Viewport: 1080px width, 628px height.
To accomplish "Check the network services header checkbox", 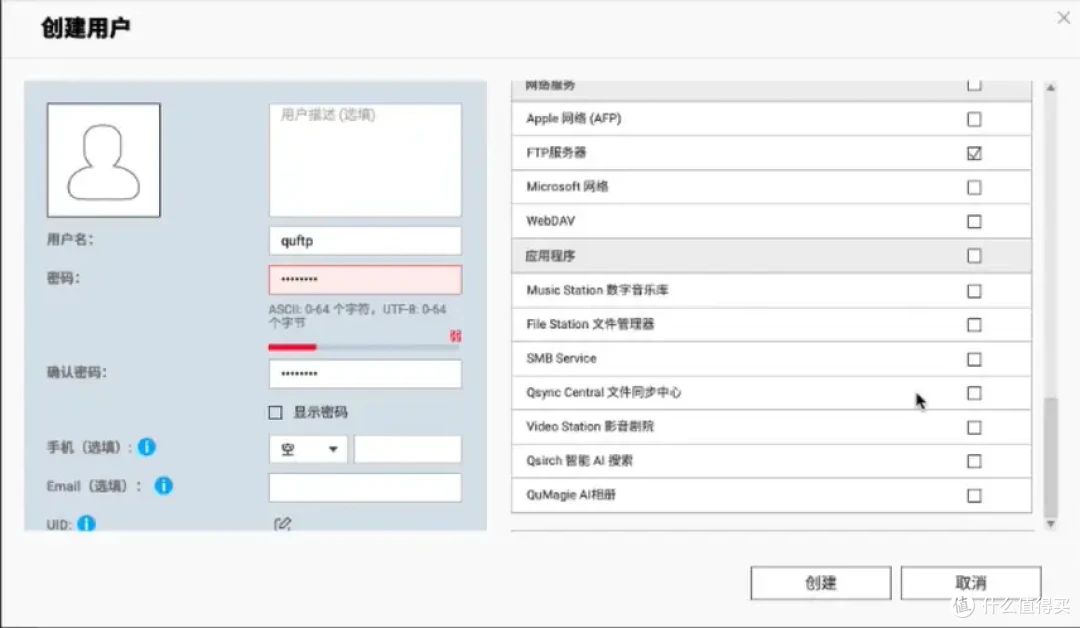I will [x=974, y=85].
